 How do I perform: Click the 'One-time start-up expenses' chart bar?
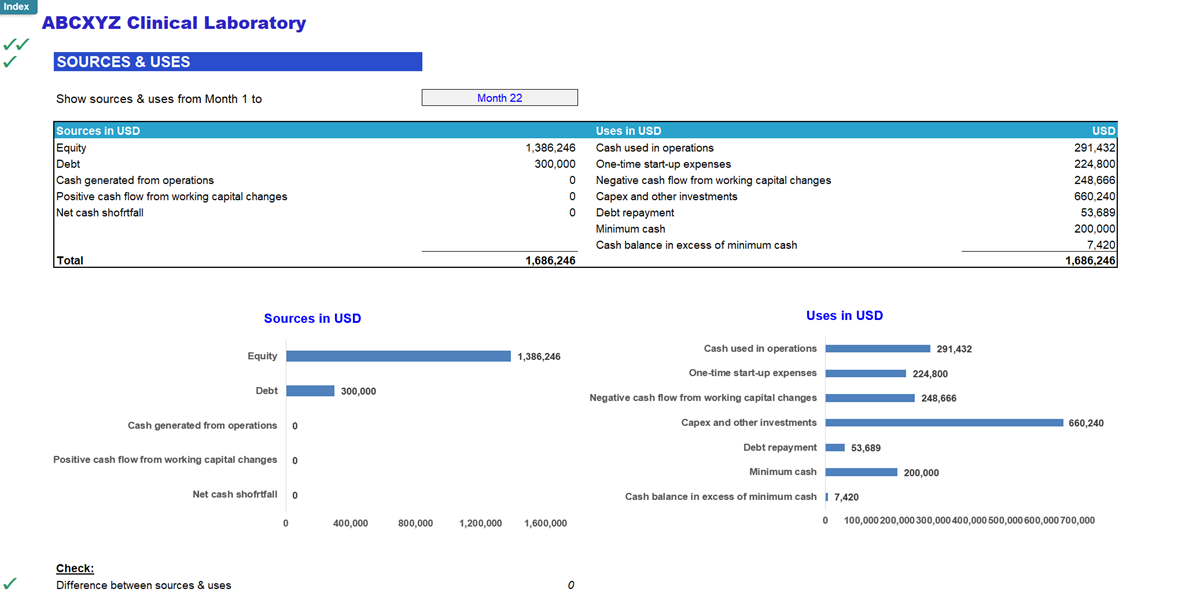click(x=866, y=373)
